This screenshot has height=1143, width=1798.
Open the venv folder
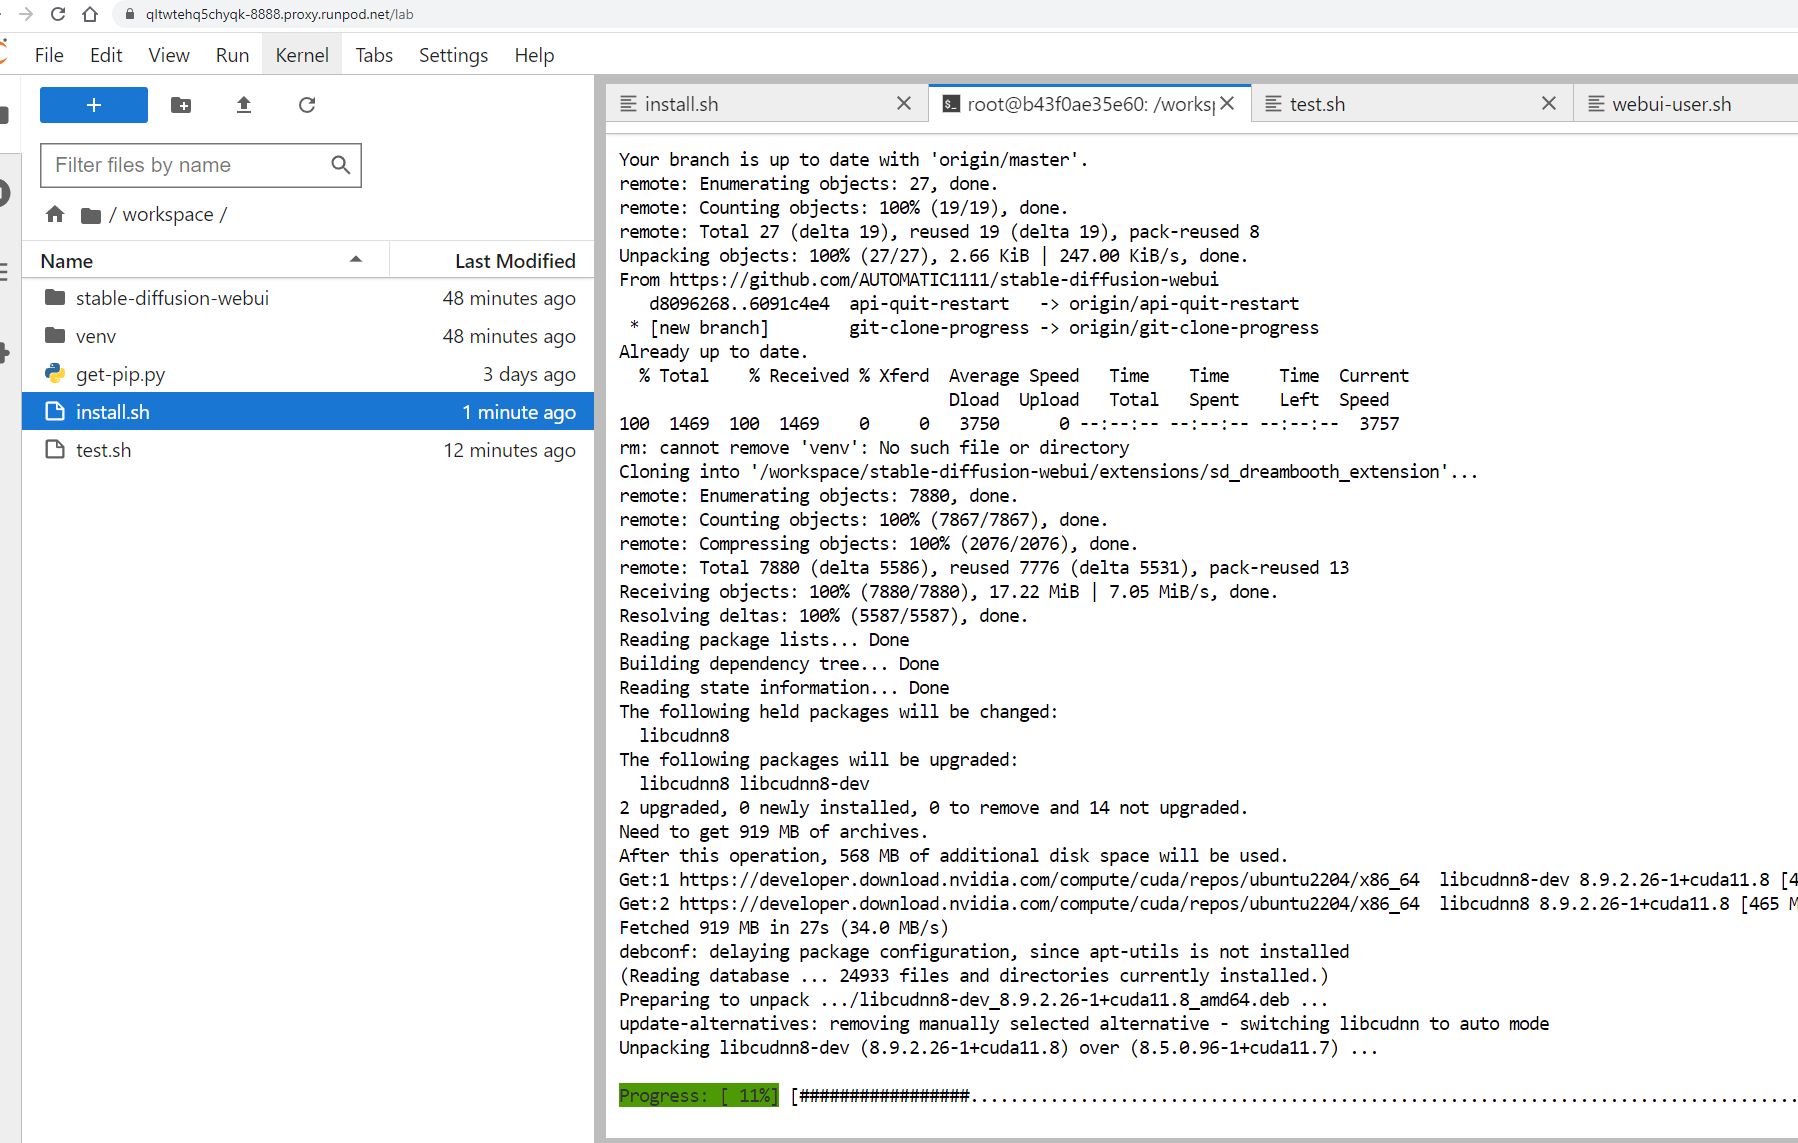96,335
